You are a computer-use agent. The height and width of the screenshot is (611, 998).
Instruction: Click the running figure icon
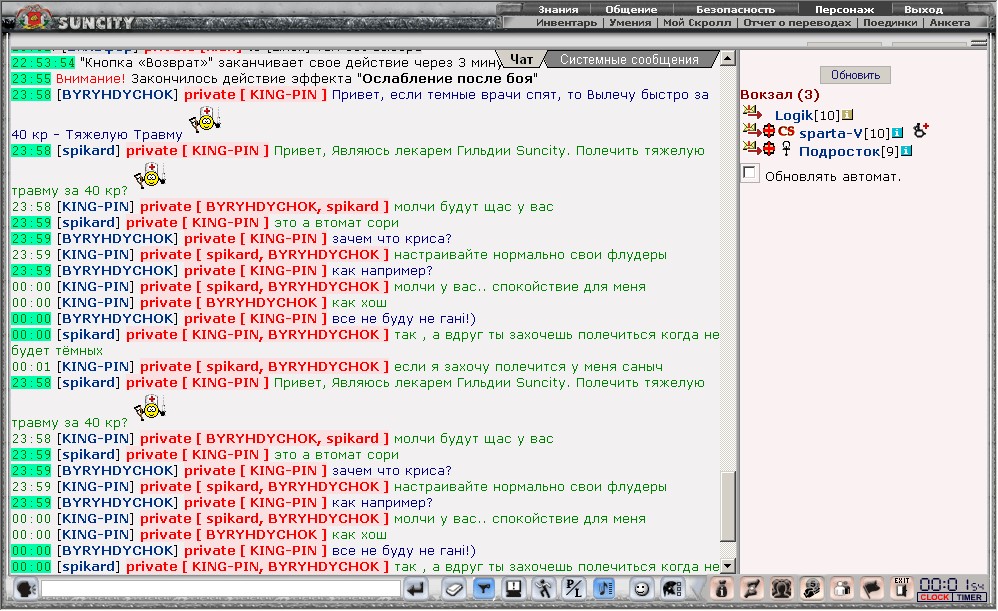[x=544, y=589]
